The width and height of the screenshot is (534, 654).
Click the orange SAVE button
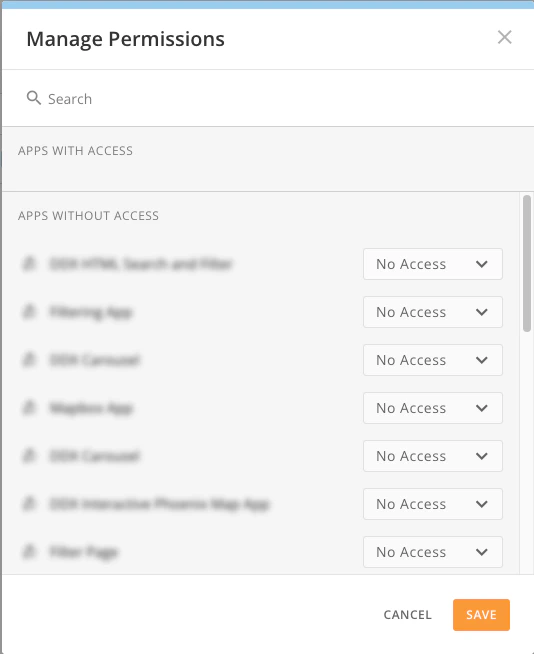point(481,615)
